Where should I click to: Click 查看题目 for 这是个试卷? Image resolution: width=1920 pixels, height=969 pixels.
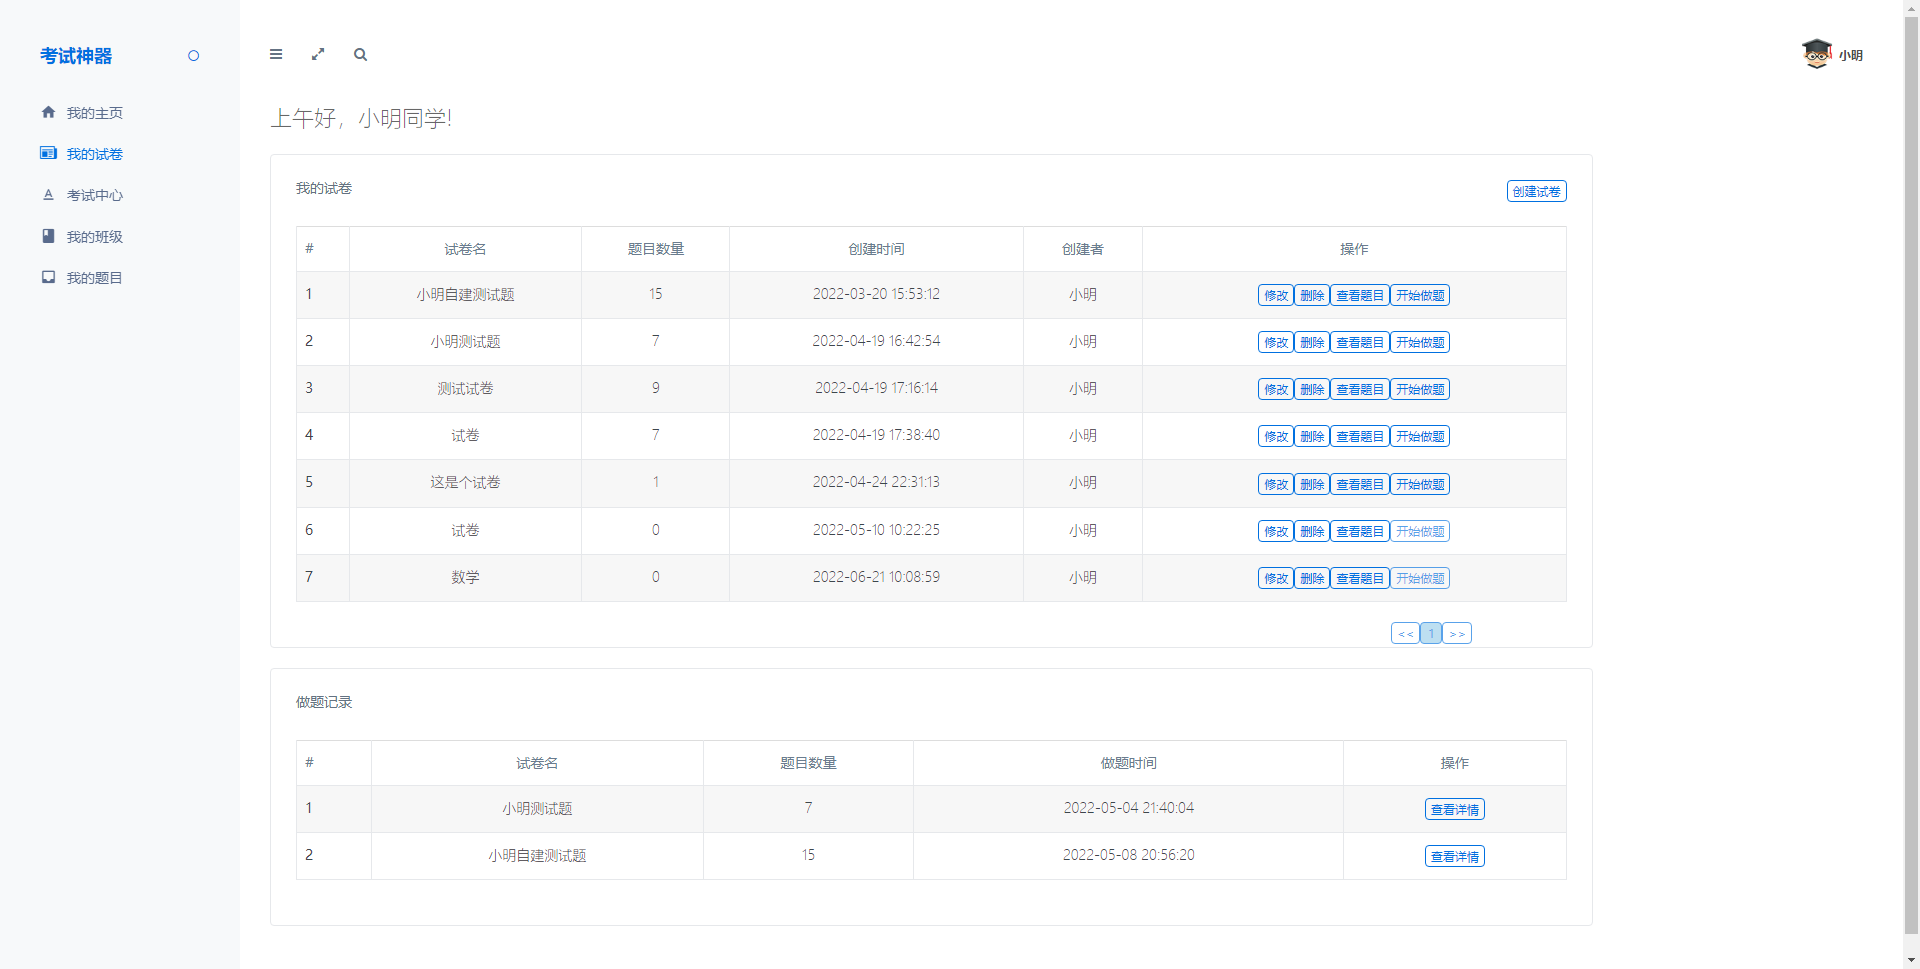point(1359,484)
